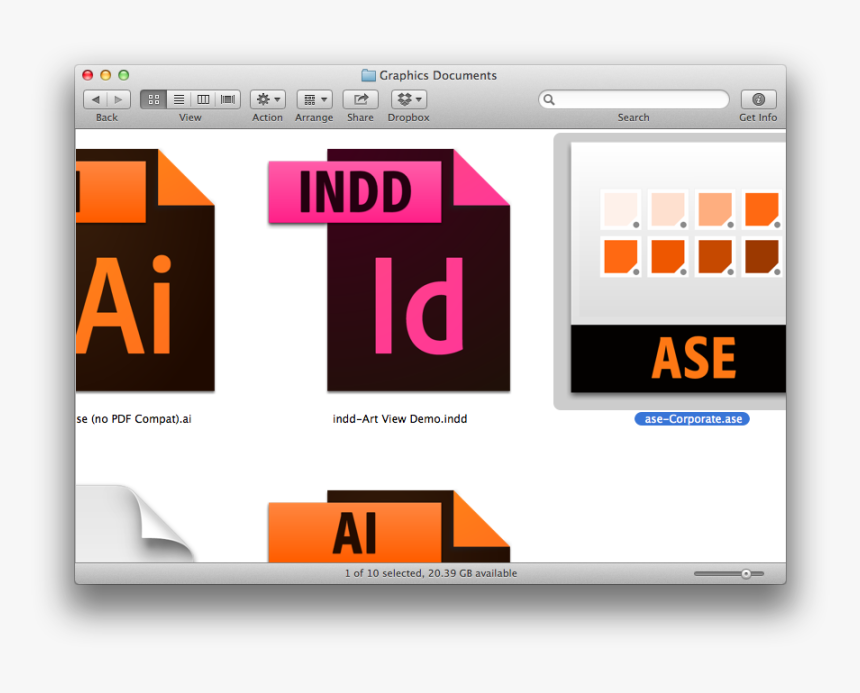Switch to icon view
Screen dimensions: 860x693
[153, 99]
